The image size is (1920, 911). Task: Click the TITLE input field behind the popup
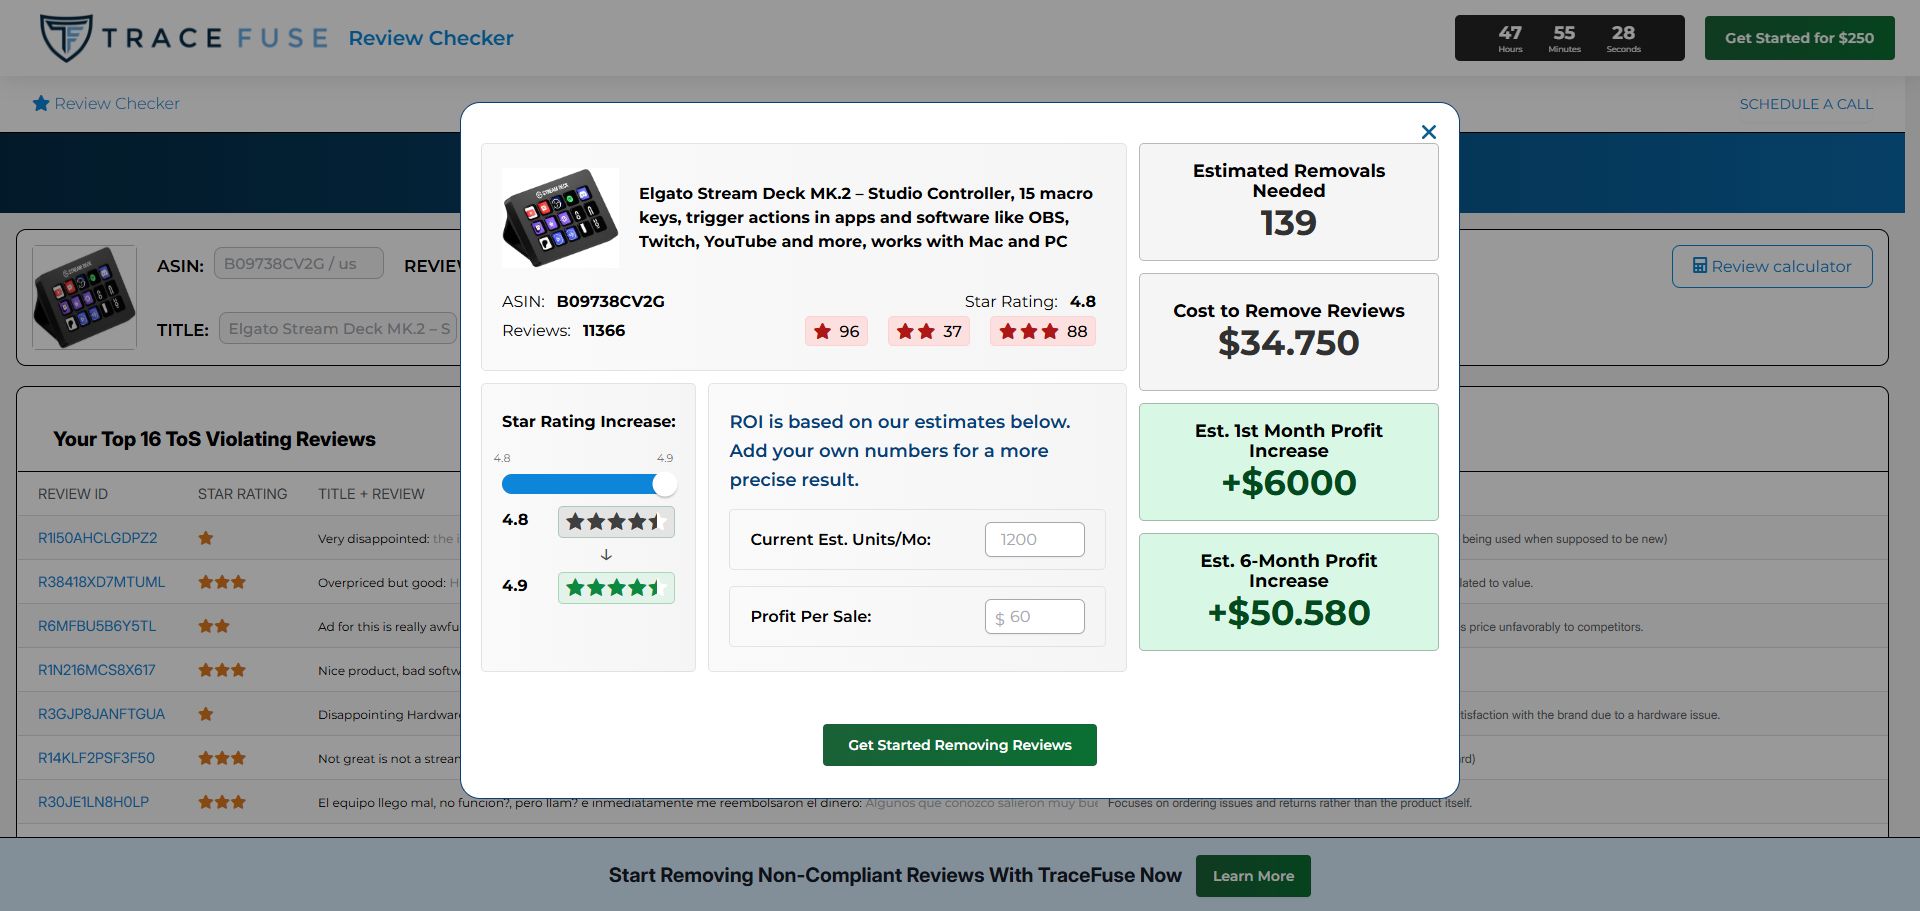click(338, 328)
